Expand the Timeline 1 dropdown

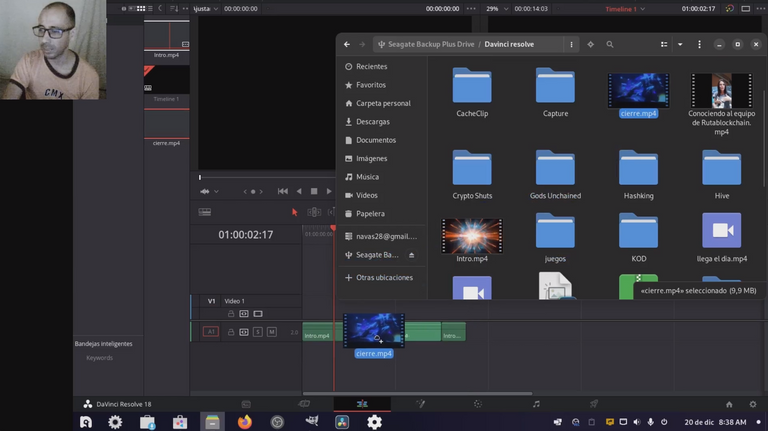coord(643,9)
